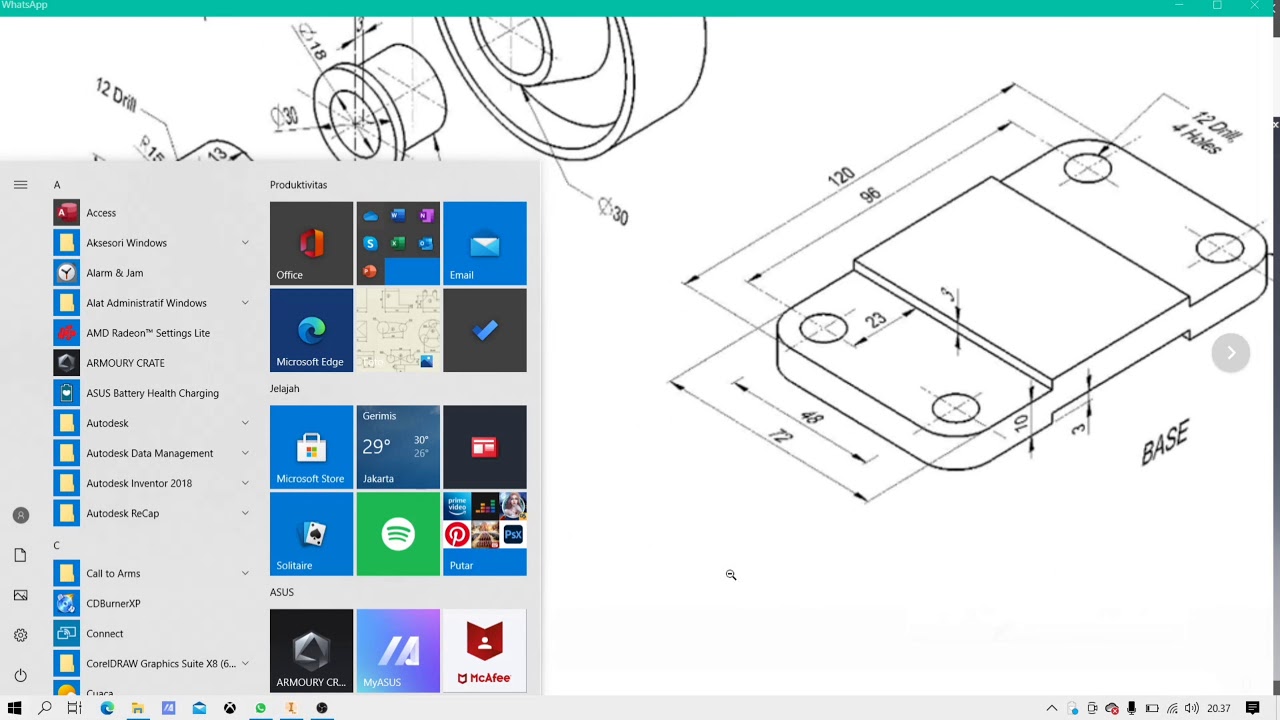Open the OBS Studio taskbar icon
This screenshot has height=720, width=1280.
pos(322,708)
